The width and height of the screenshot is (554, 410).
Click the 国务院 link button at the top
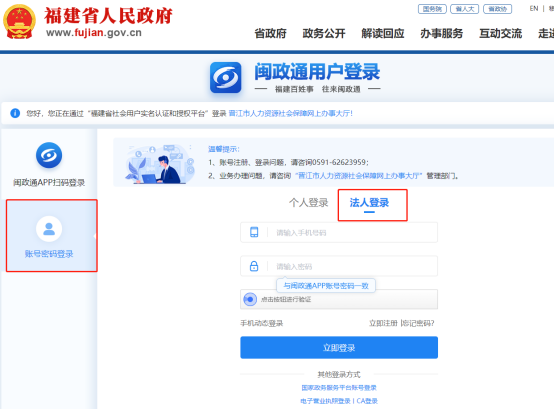[432, 9]
